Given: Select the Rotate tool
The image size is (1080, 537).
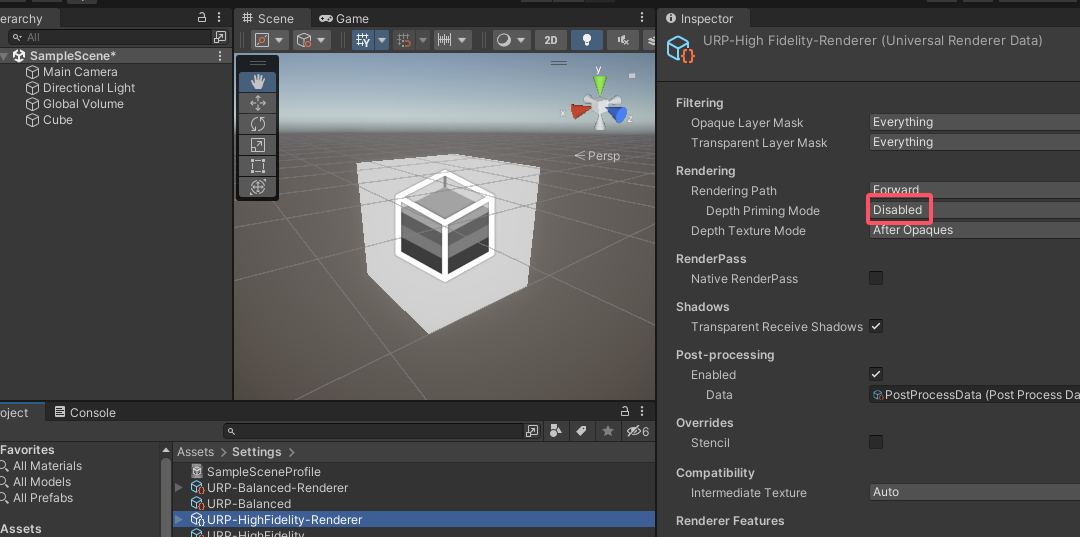Looking at the screenshot, I should pos(257,124).
